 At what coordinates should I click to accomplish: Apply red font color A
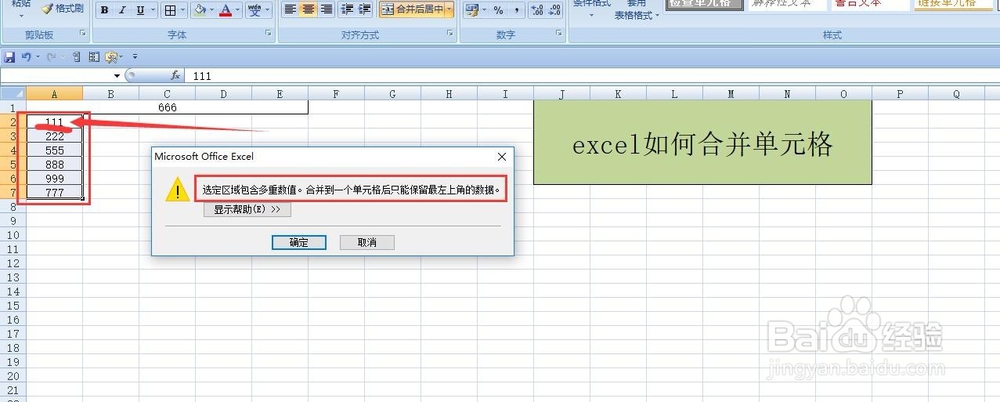tap(225, 10)
